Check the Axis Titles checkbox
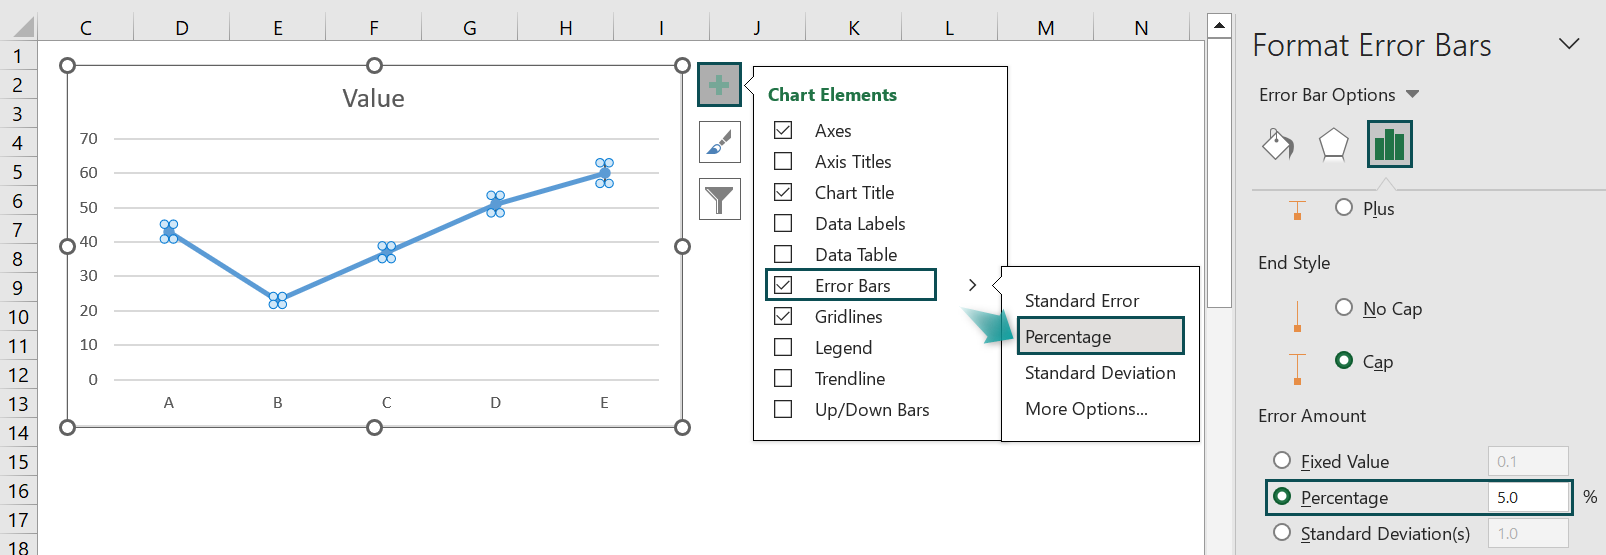 point(783,161)
